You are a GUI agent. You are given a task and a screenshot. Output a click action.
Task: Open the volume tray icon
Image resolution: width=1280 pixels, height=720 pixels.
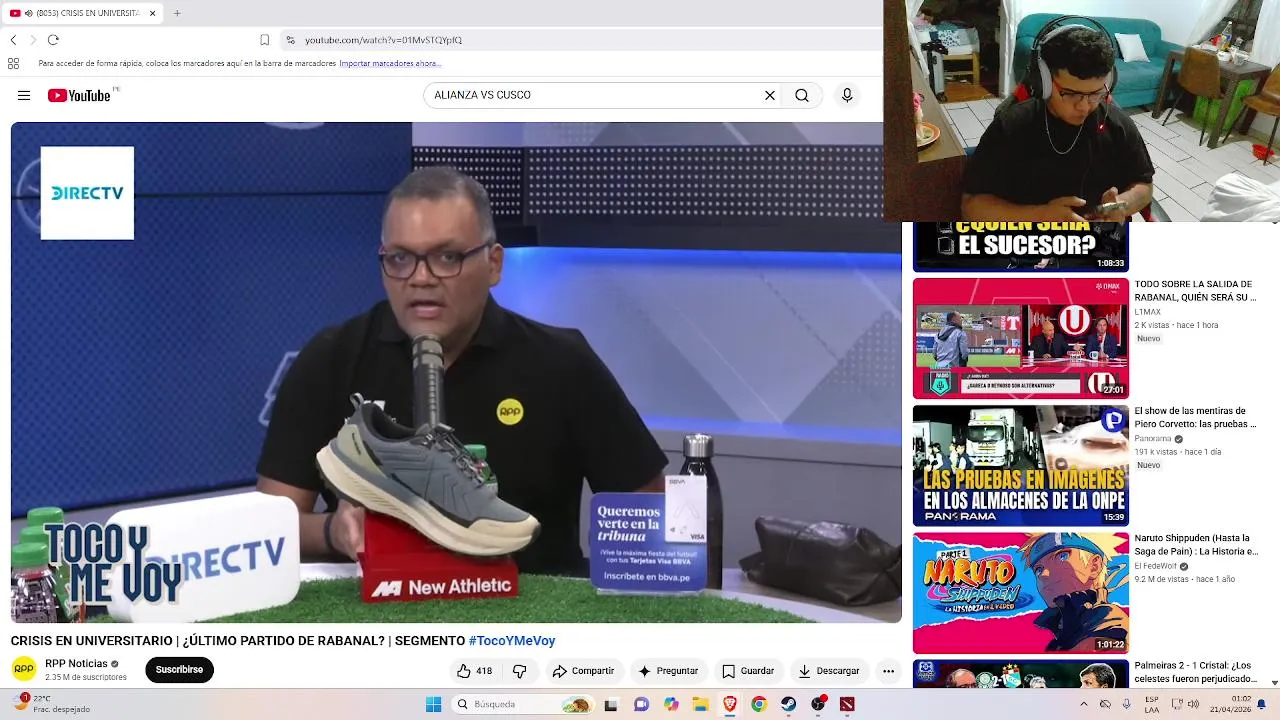(x=1193, y=704)
